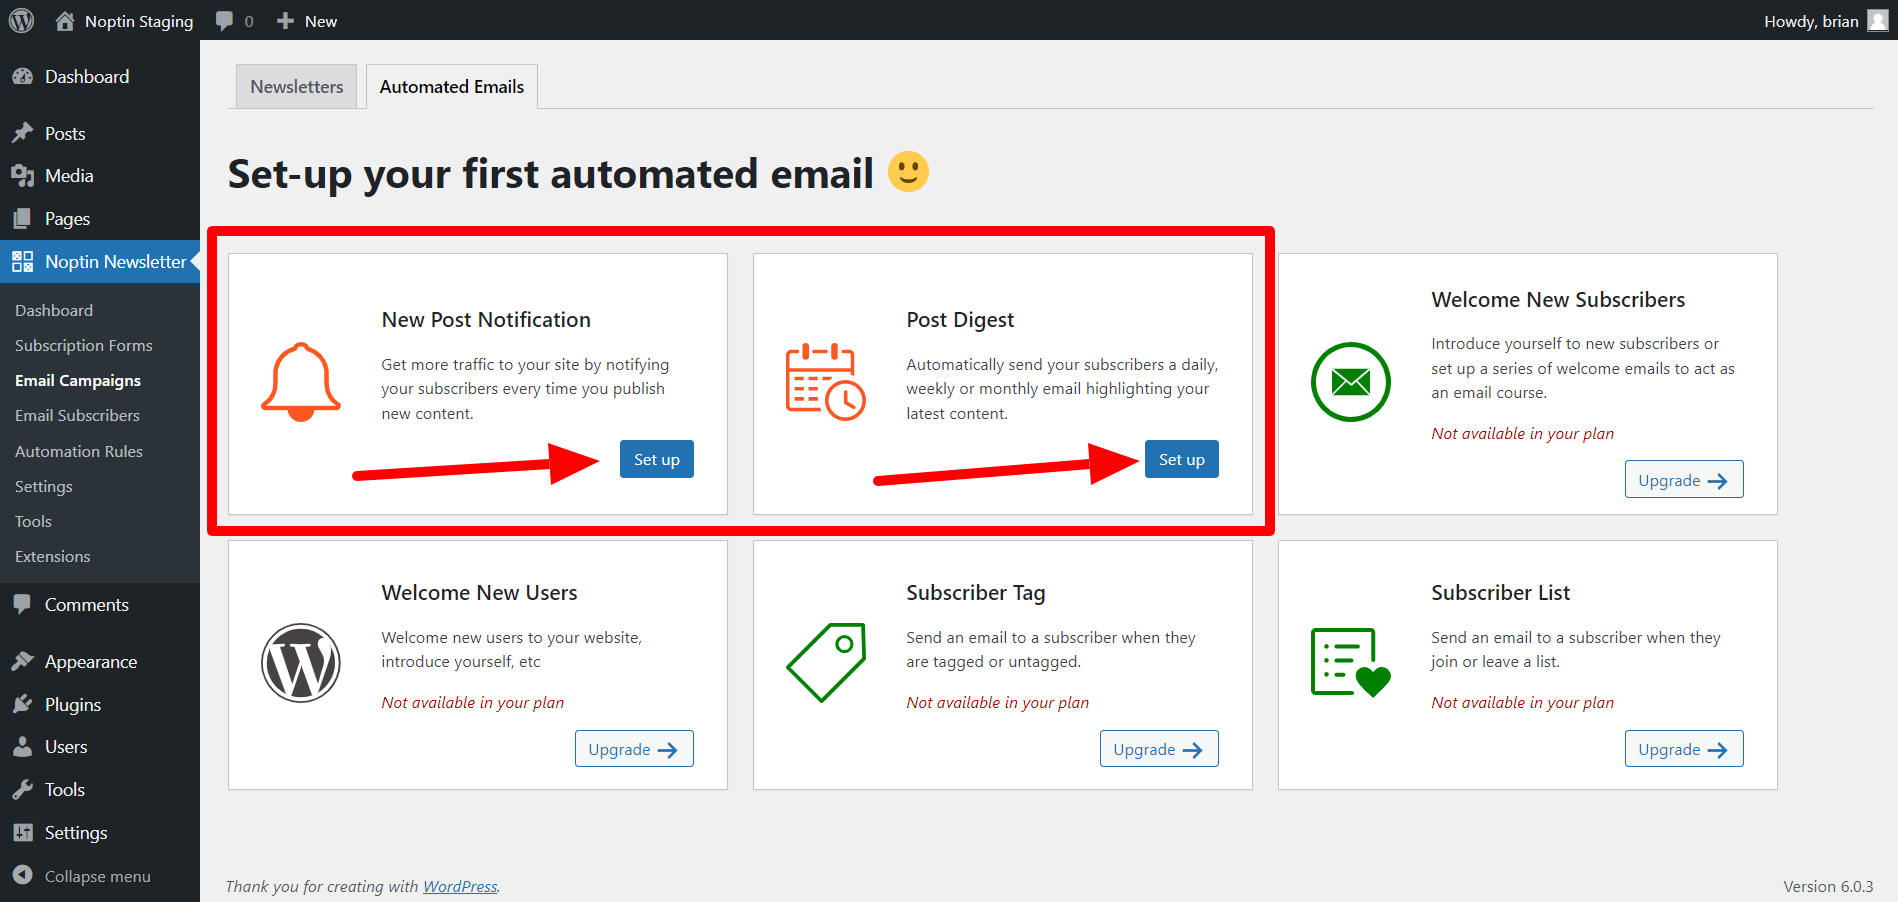
Task: Switch to the Newsletters tab
Action: [296, 87]
